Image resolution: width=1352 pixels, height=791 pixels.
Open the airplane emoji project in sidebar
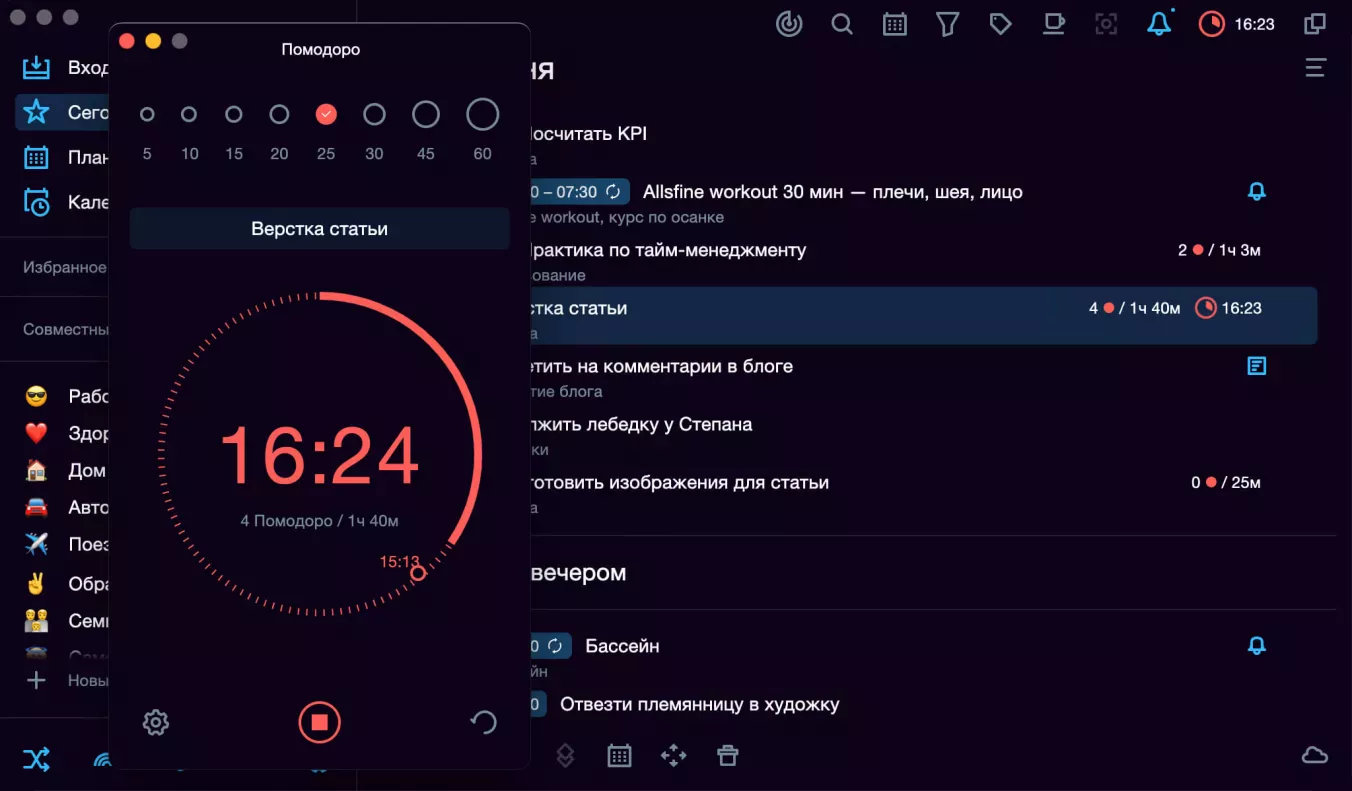65,544
